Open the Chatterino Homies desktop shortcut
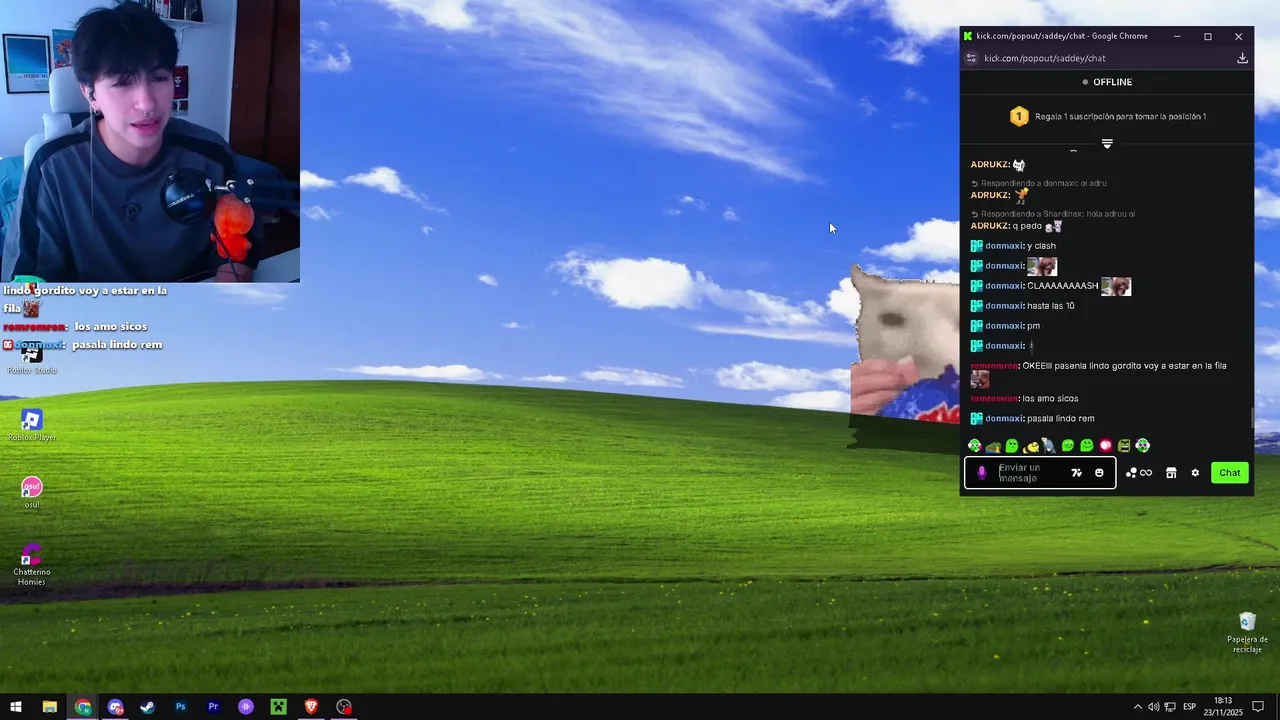The image size is (1280, 720). (x=32, y=565)
